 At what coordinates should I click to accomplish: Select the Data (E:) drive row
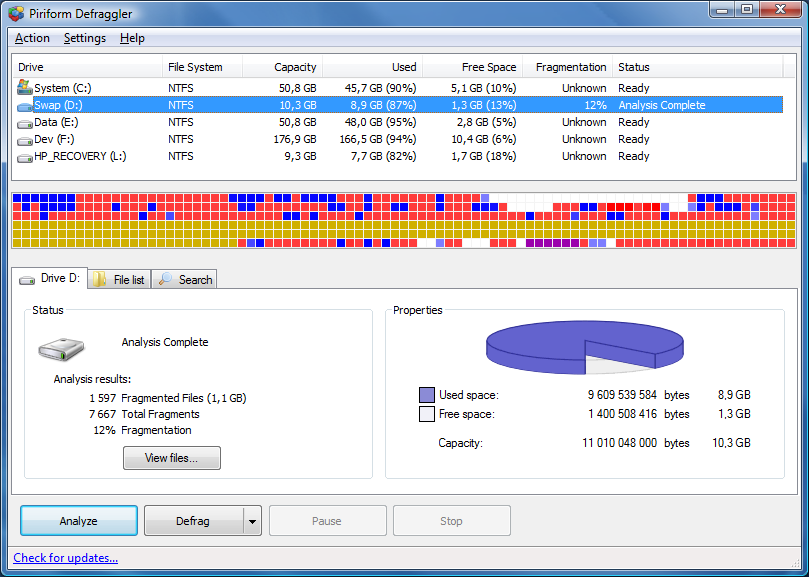[400, 122]
